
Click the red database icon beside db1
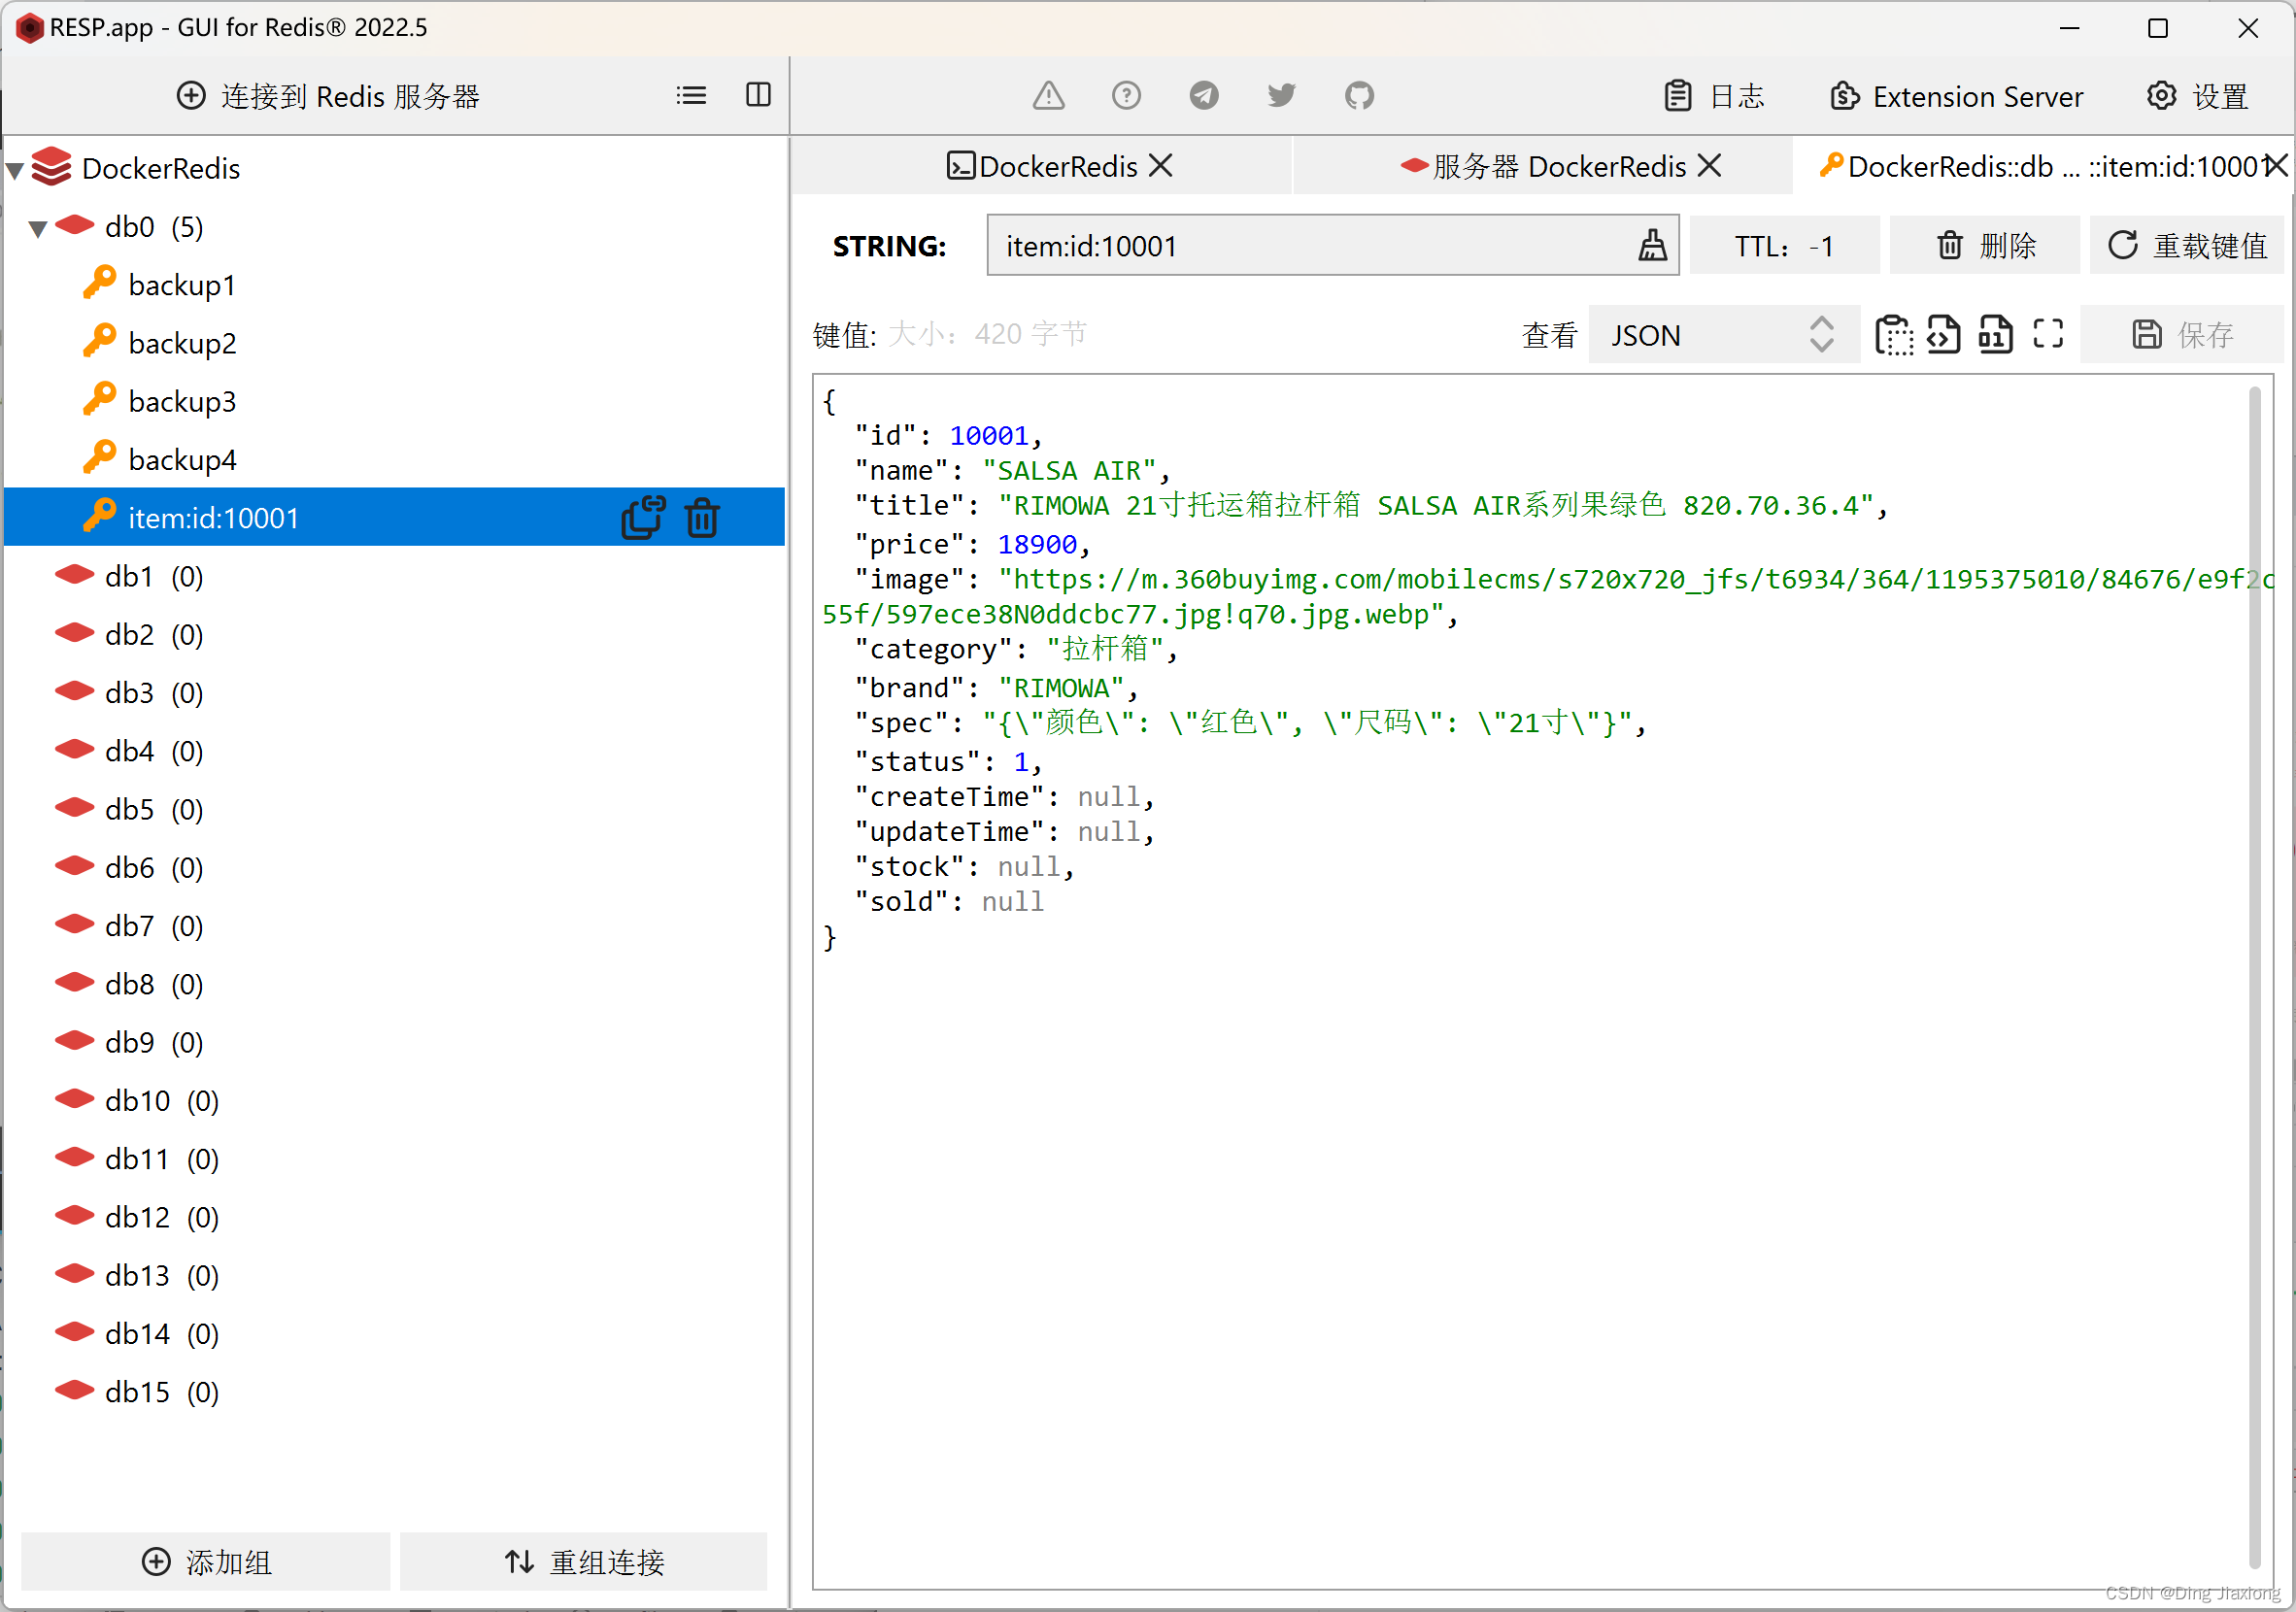point(75,574)
